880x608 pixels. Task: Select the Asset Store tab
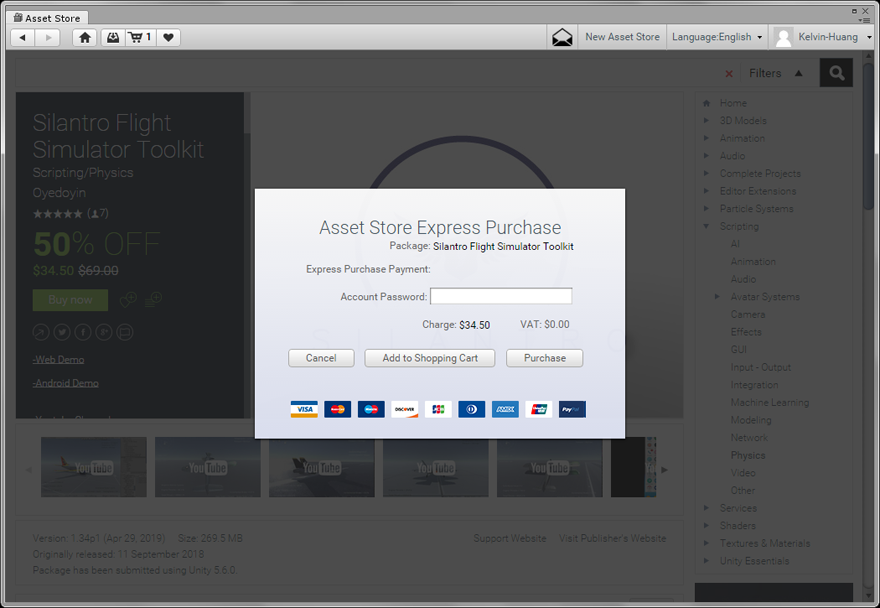[47, 18]
